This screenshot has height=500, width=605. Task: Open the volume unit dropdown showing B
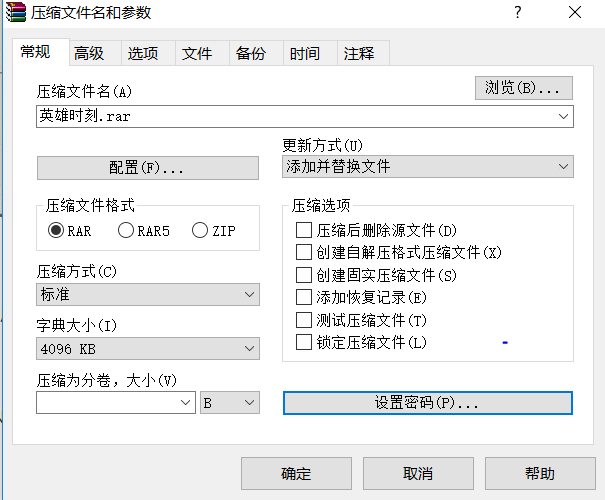(x=230, y=403)
